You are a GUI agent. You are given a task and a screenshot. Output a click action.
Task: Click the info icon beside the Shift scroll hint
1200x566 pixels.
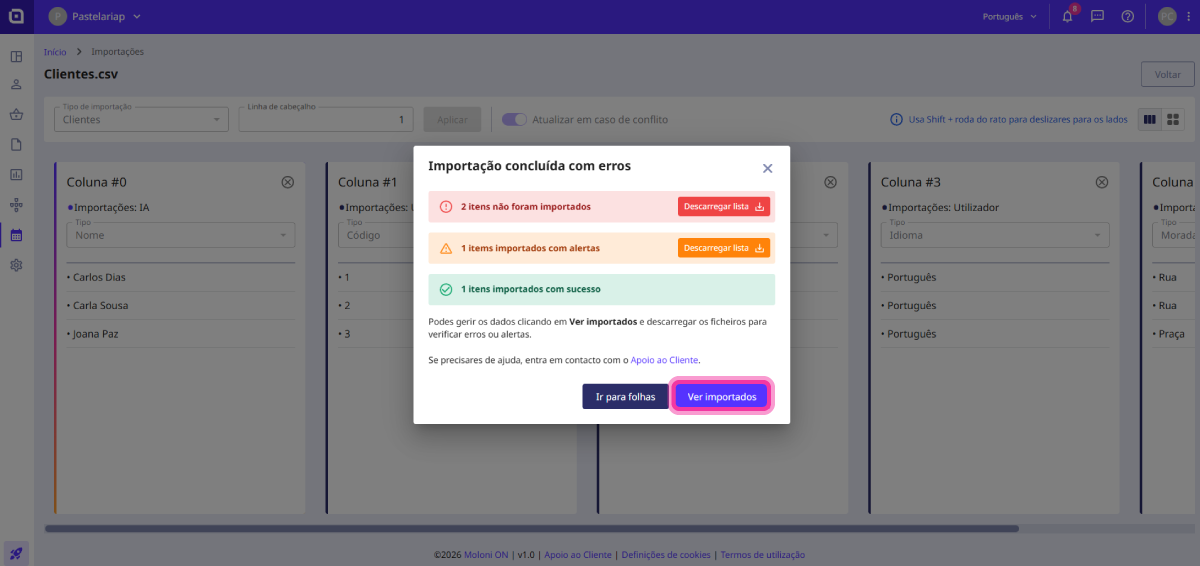(897, 119)
